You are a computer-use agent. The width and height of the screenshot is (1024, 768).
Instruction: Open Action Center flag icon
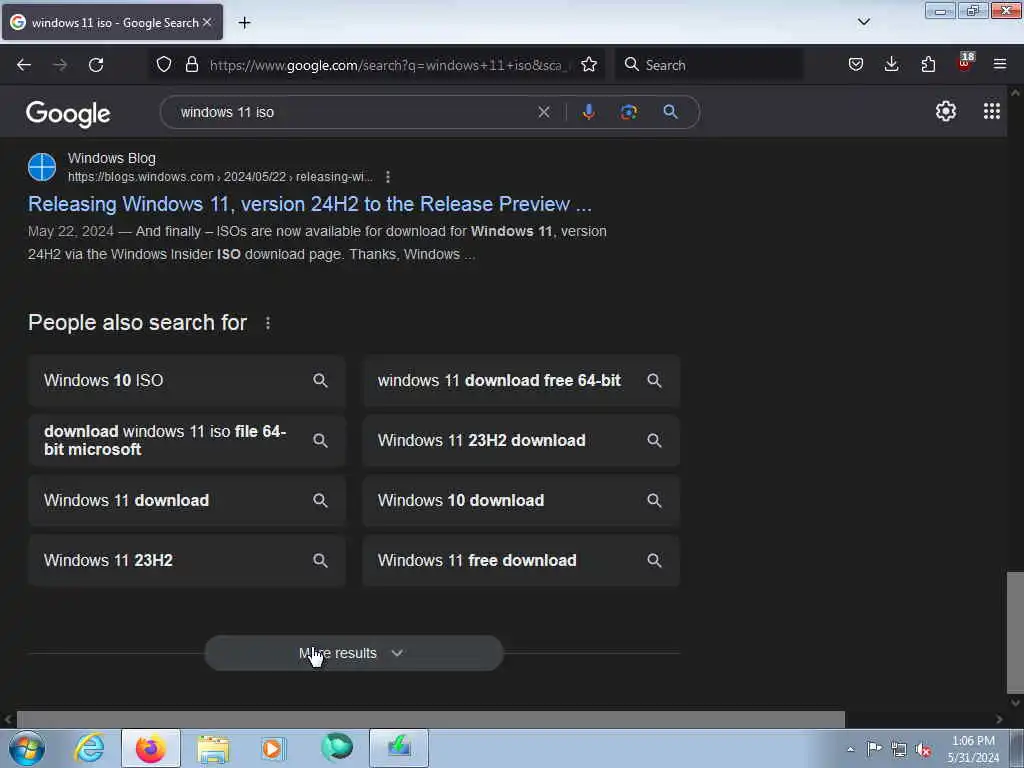tap(874, 749)
